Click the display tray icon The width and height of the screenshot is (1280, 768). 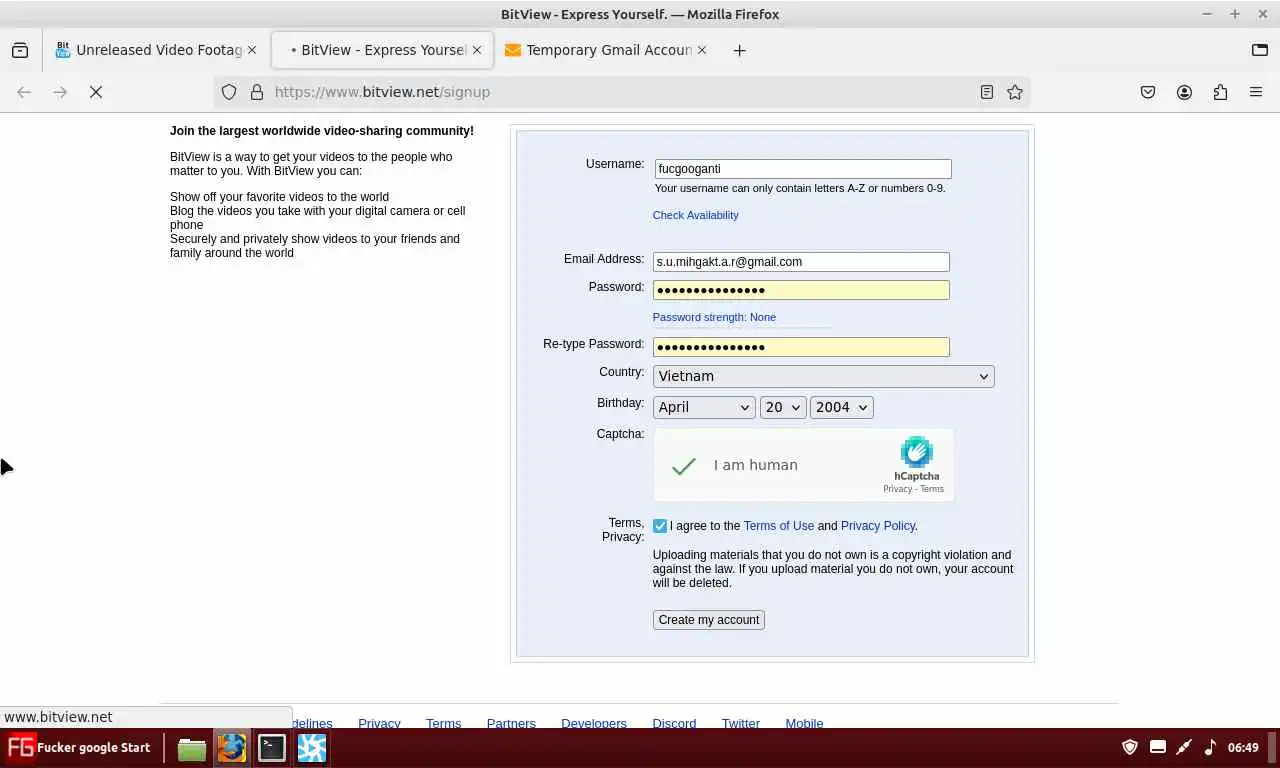coord(1158,747)
